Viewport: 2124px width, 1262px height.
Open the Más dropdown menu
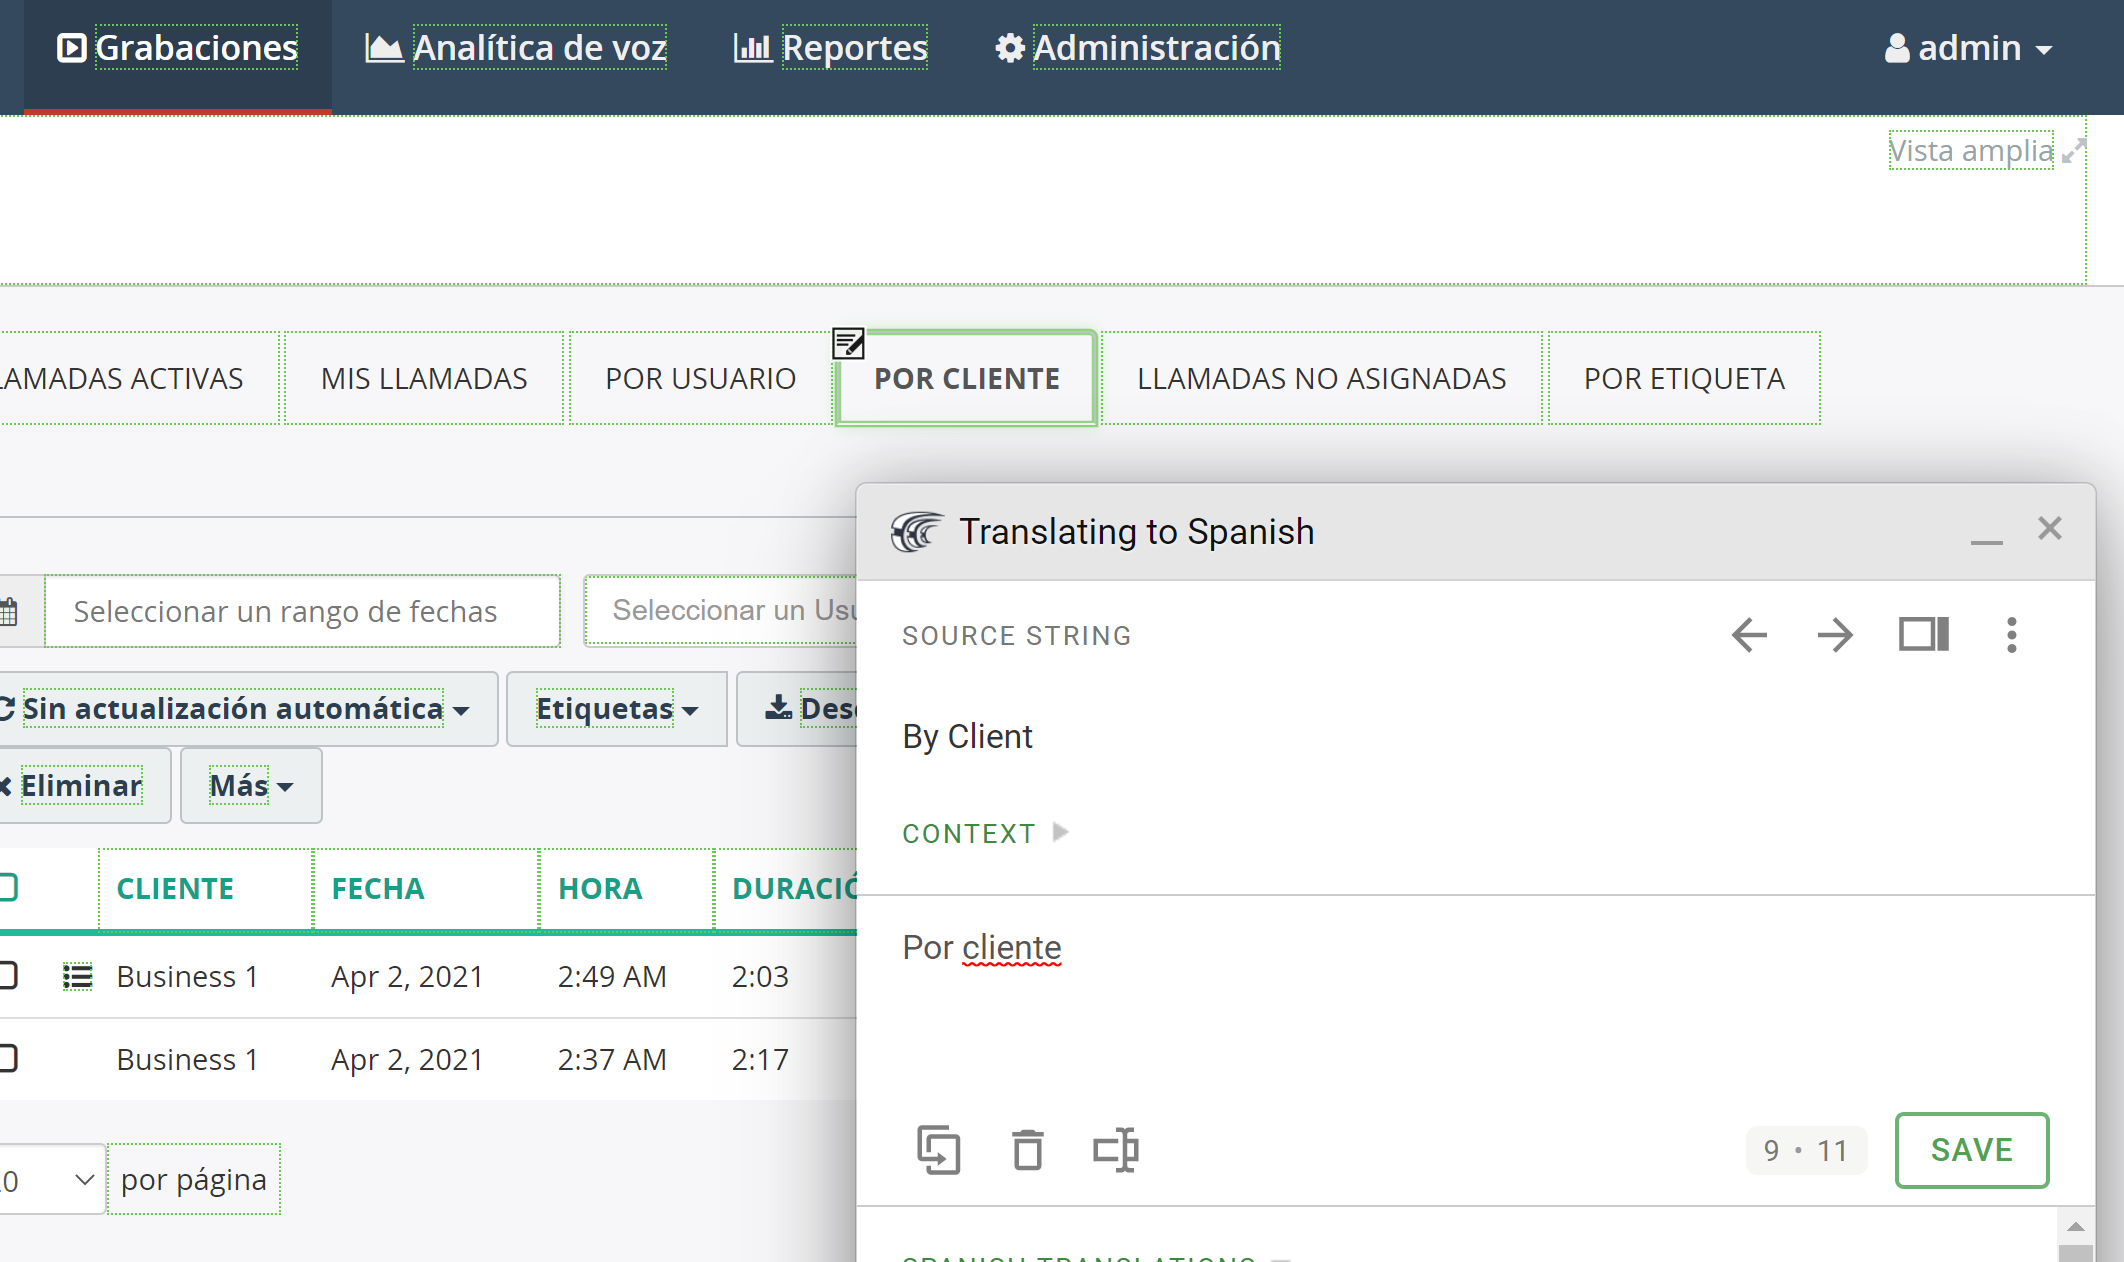tap(251, 786)
